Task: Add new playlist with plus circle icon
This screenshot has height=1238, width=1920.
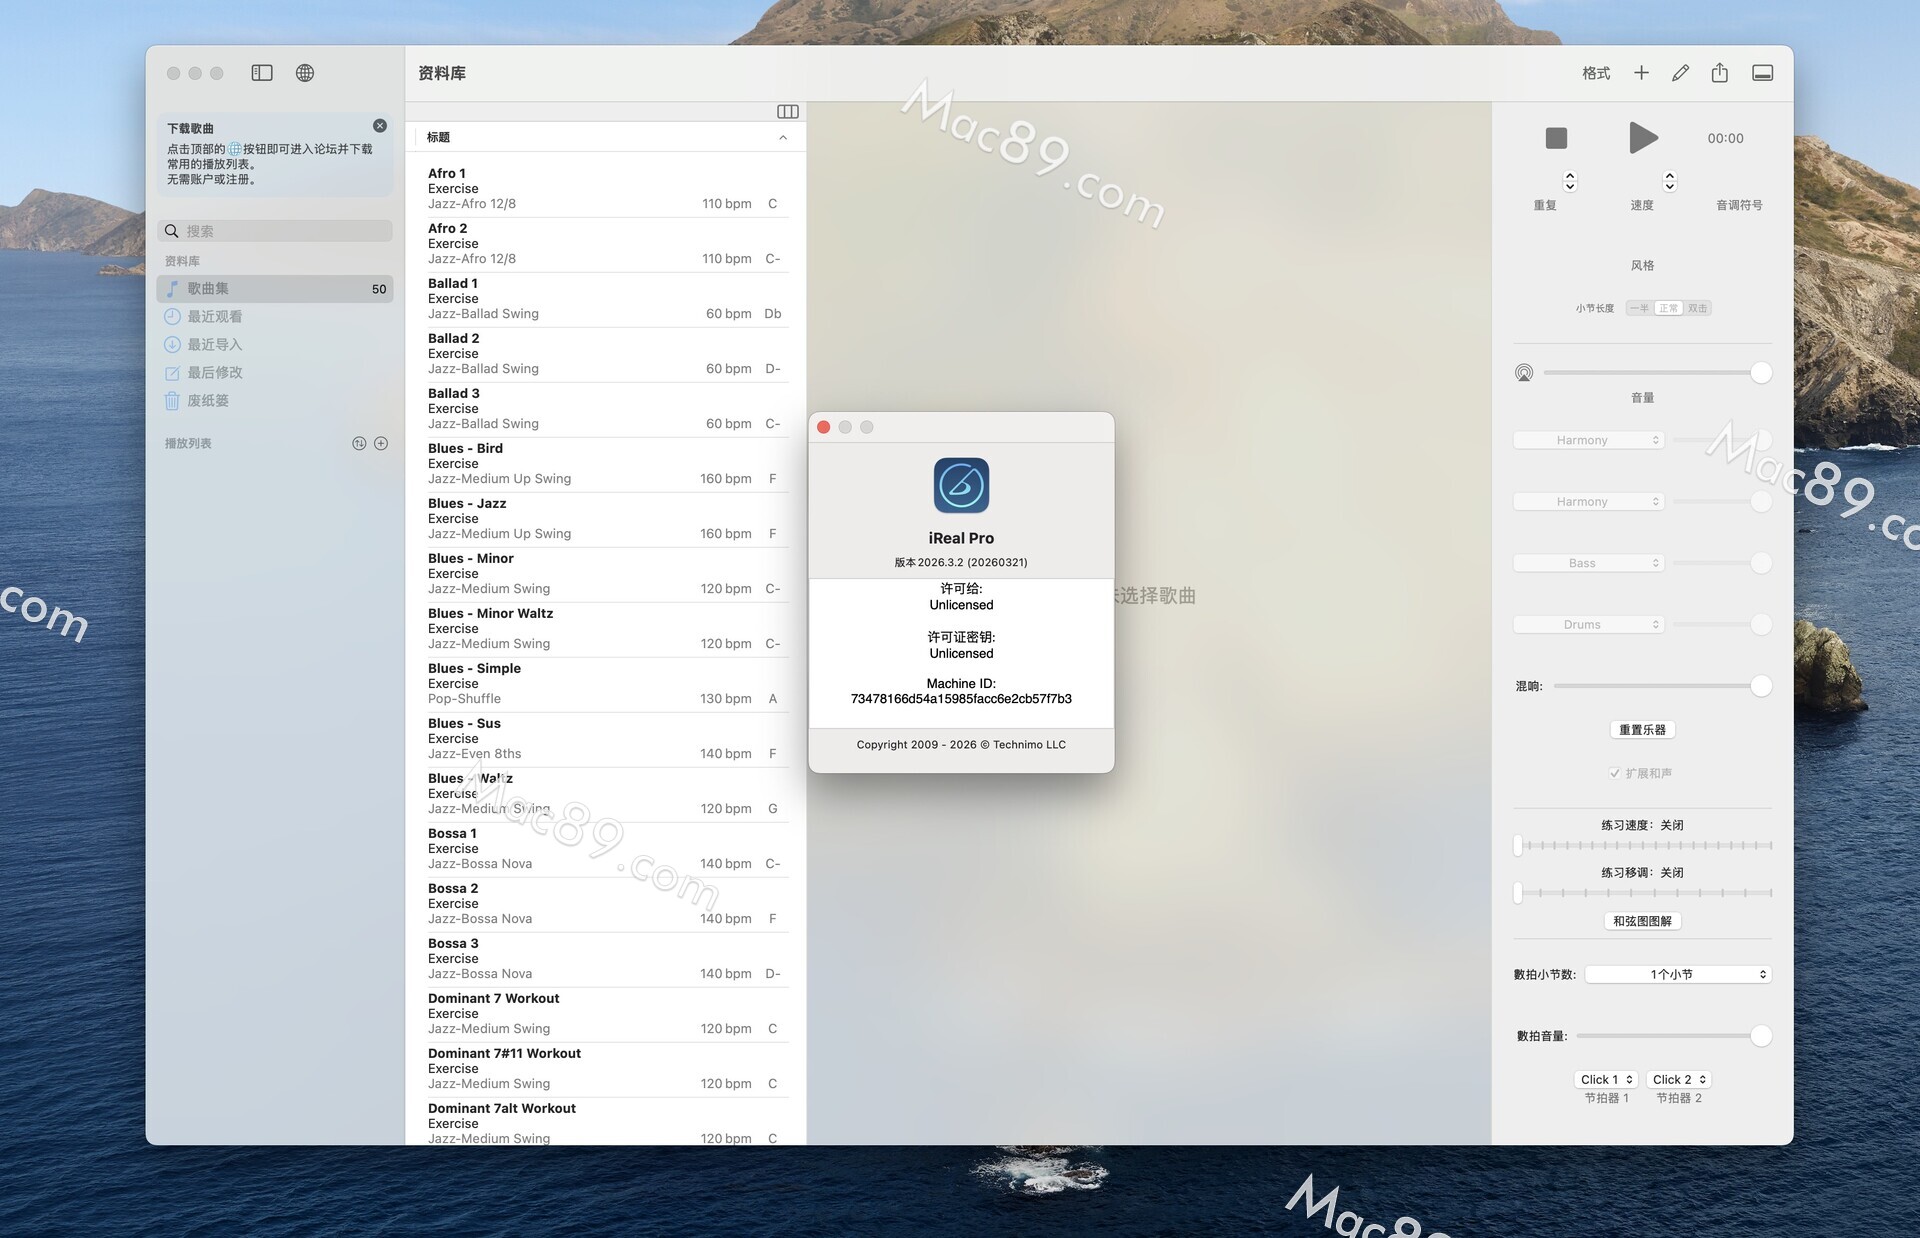Action: point(381,443)
